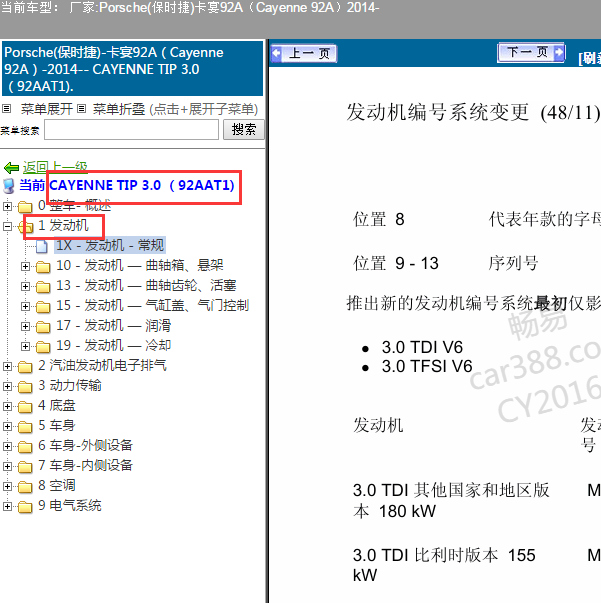This screenshot has height=603, width=601.
Task: Expand 2 汽油发动机电子排气 folder
Action: pos(7,366)
